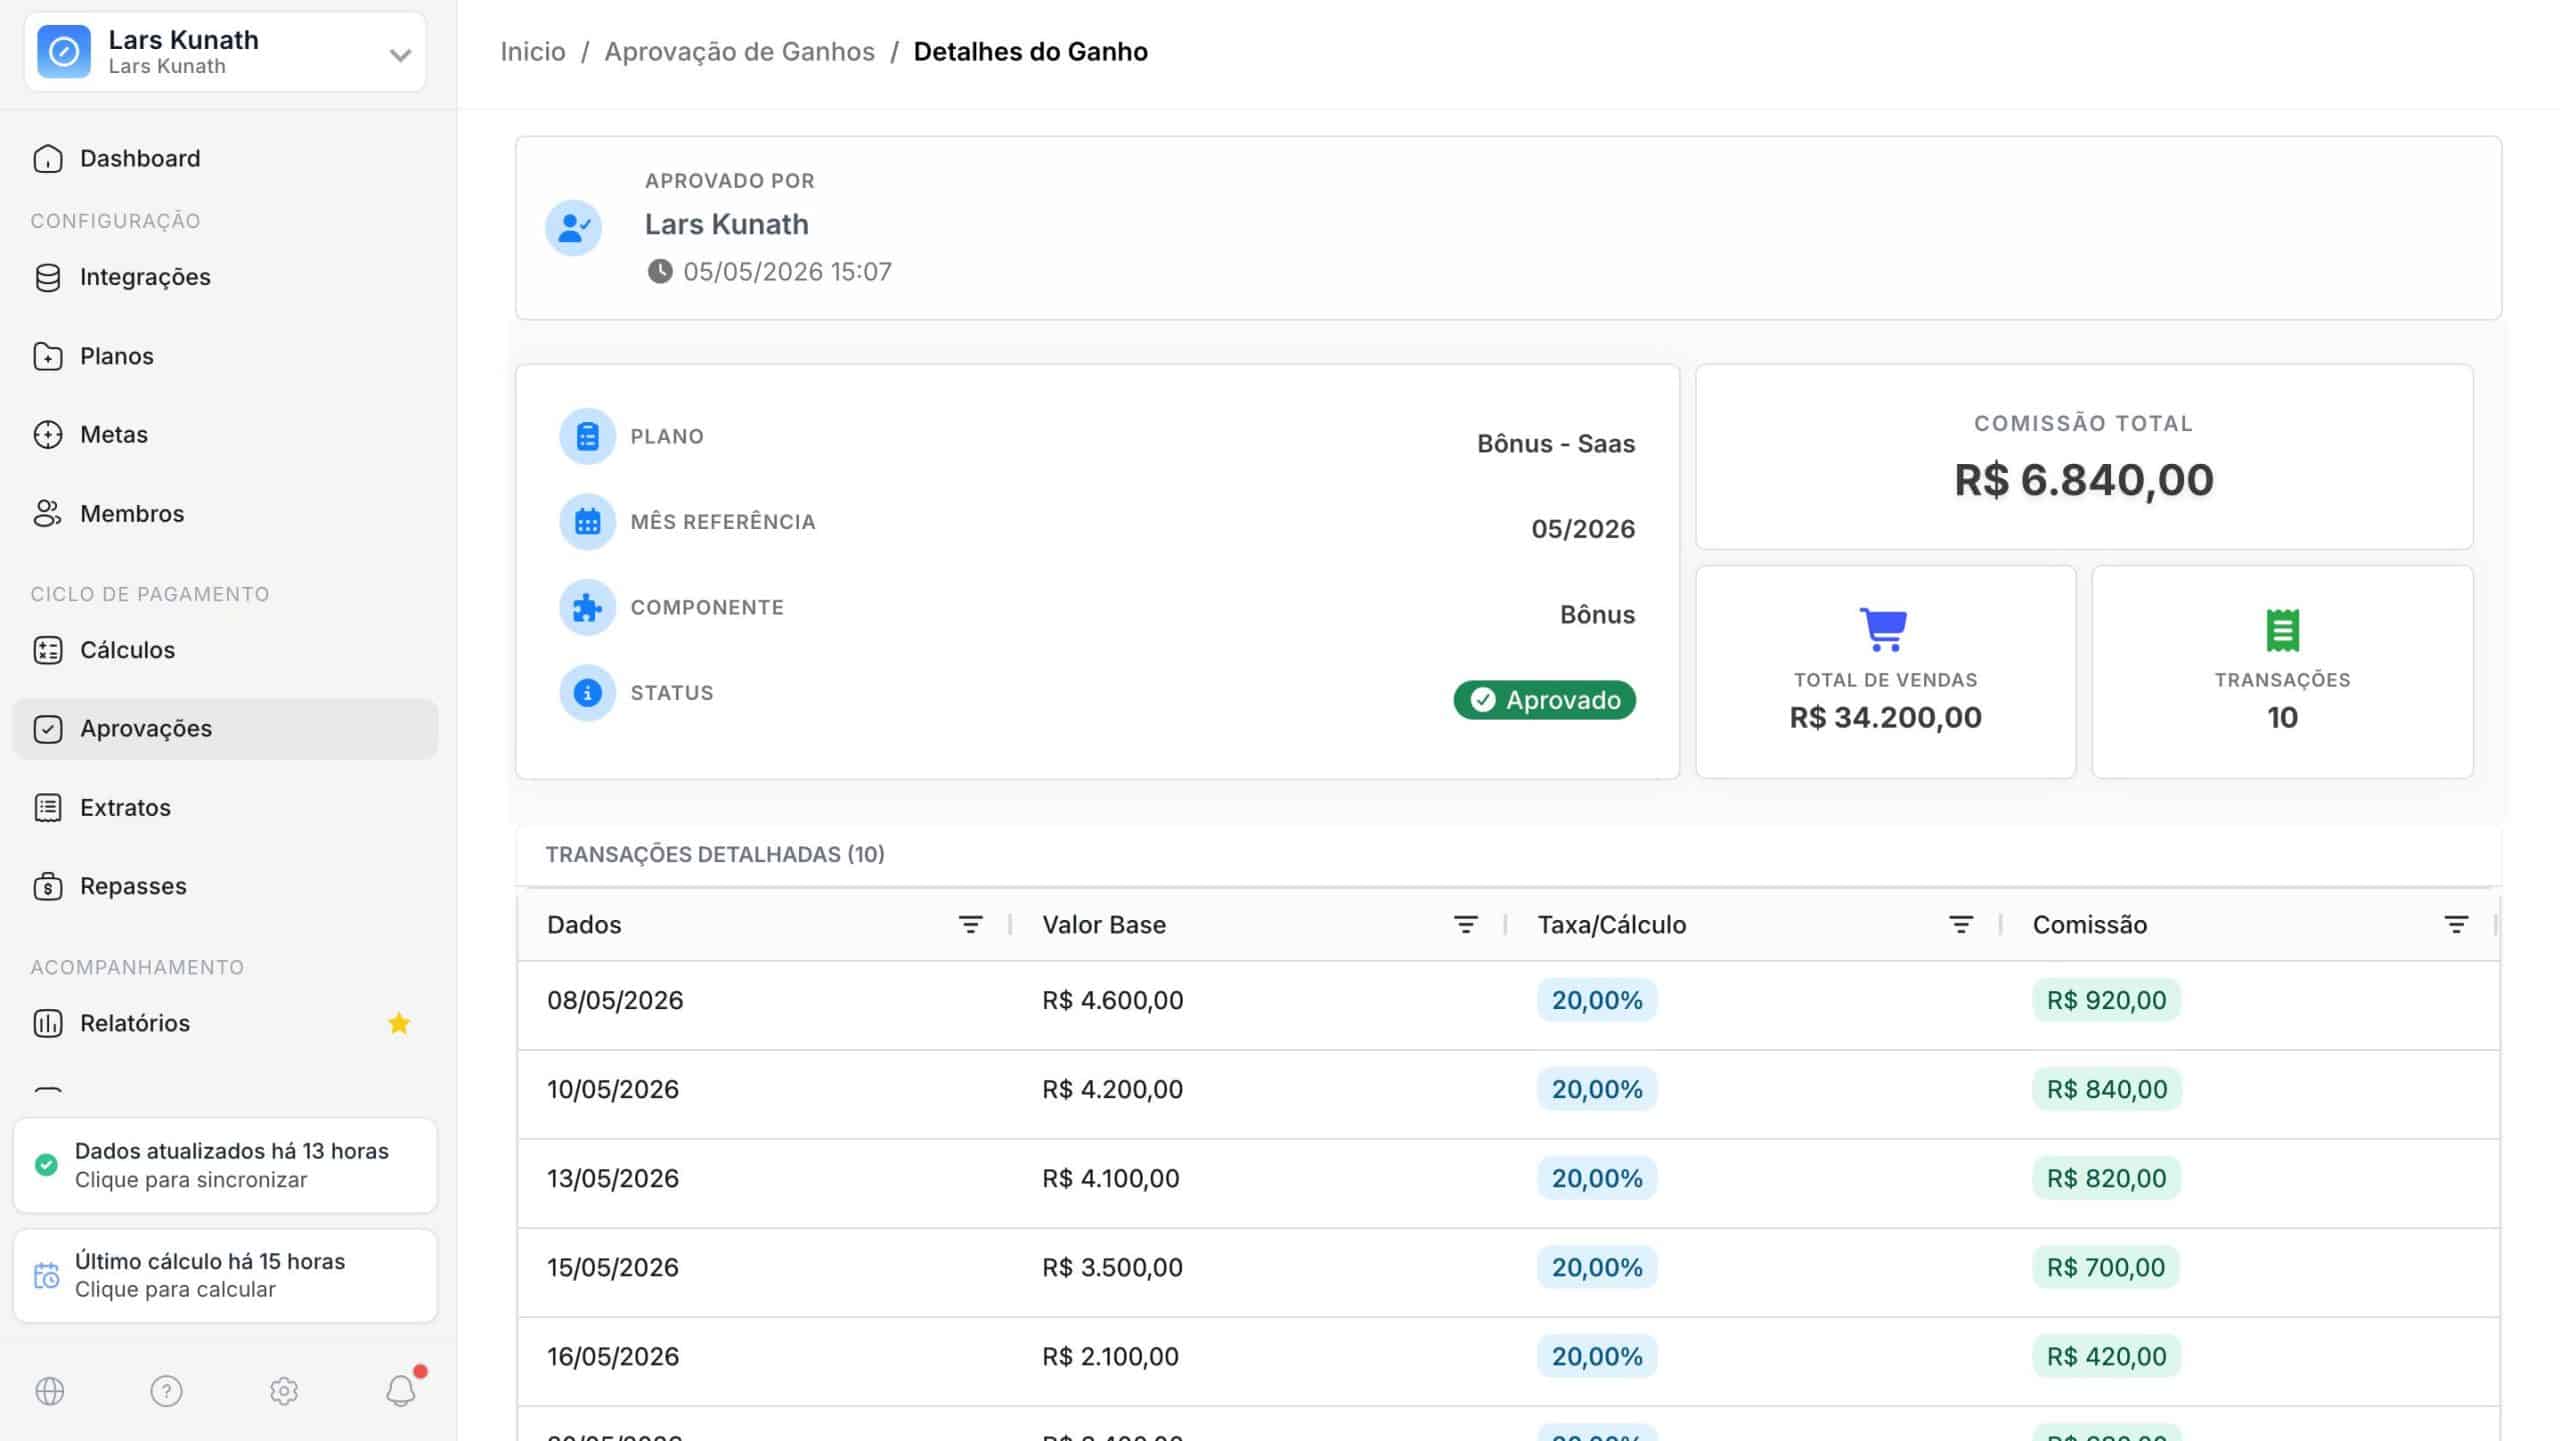
Task: Click the R$ 6.840,00 total commission value
Action: click(x=2084, y=480)
